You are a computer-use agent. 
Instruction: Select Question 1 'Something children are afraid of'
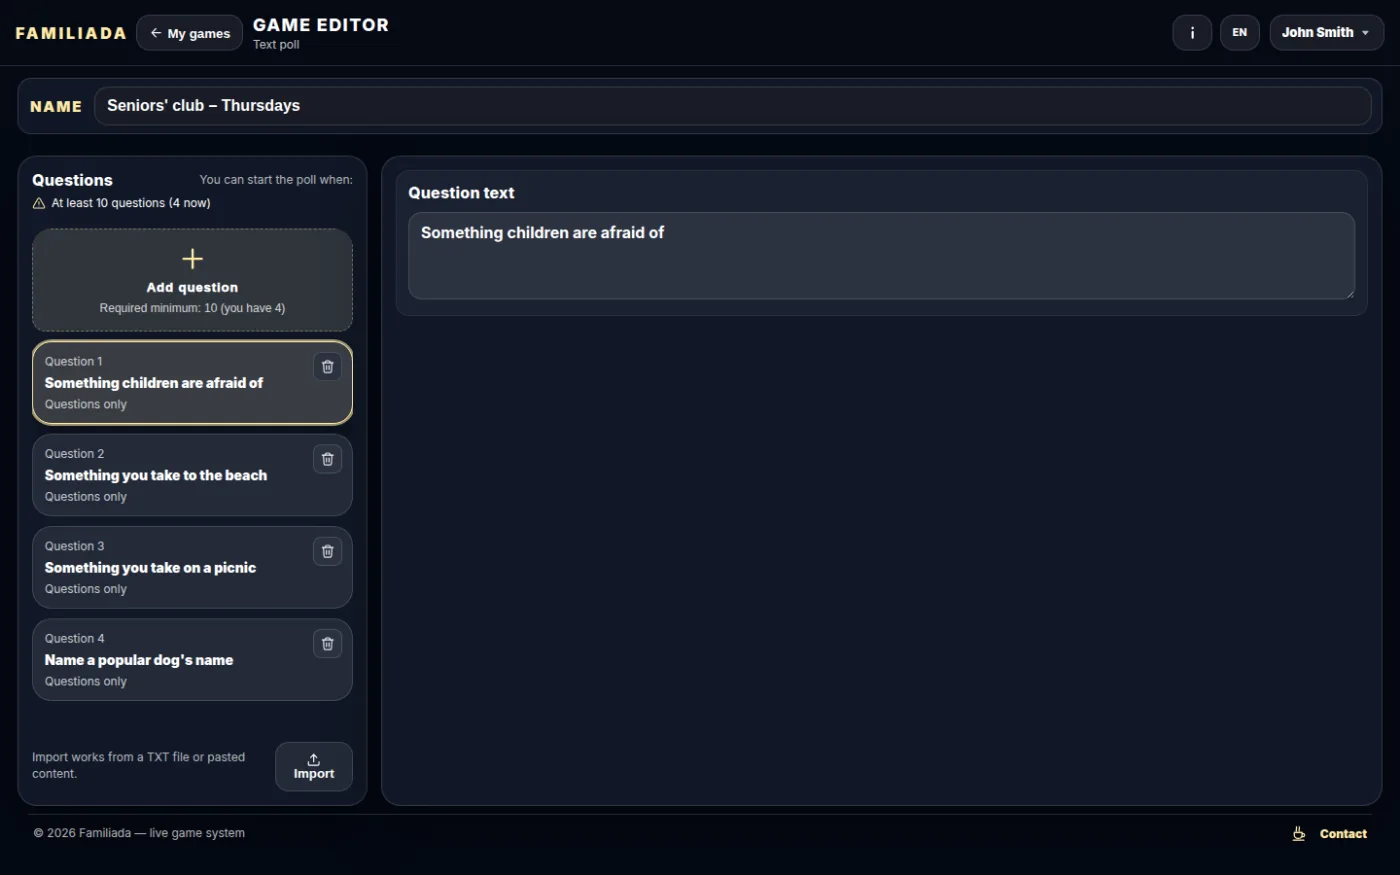192,383
